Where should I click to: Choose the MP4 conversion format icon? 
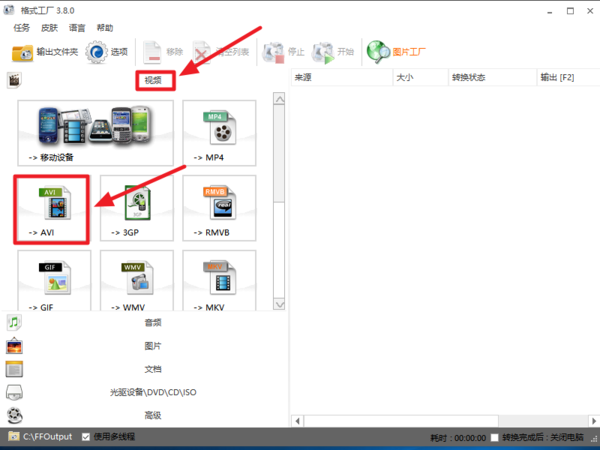click(x=219, y=135)
